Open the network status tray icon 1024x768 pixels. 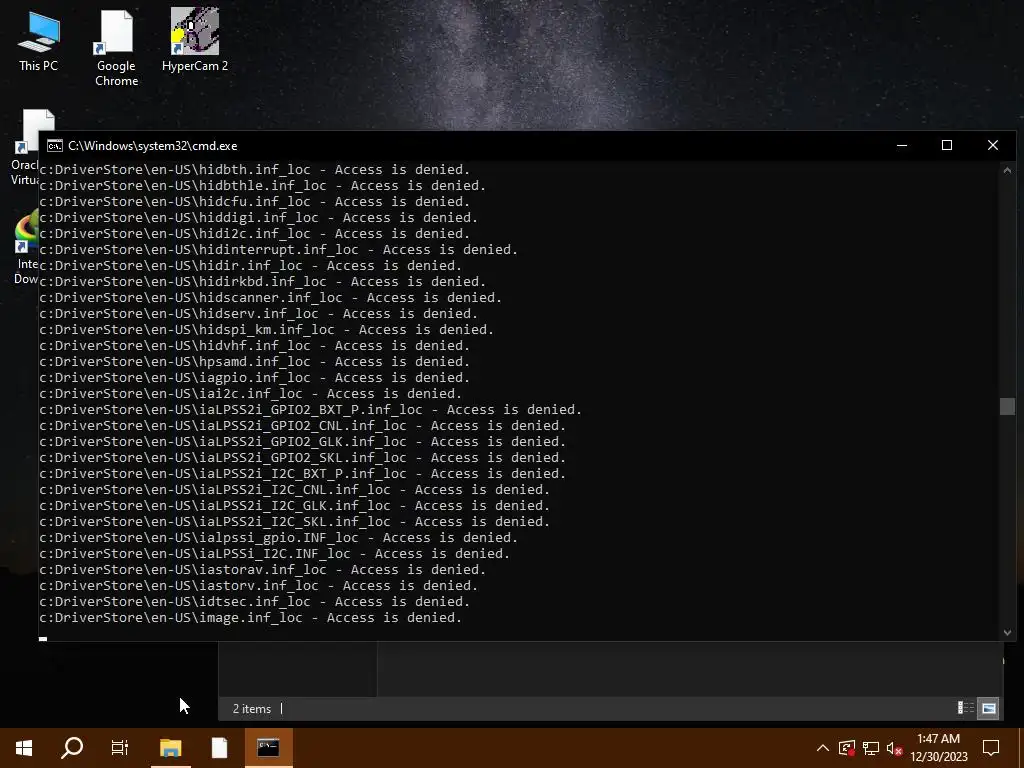[x=871, y=748]
